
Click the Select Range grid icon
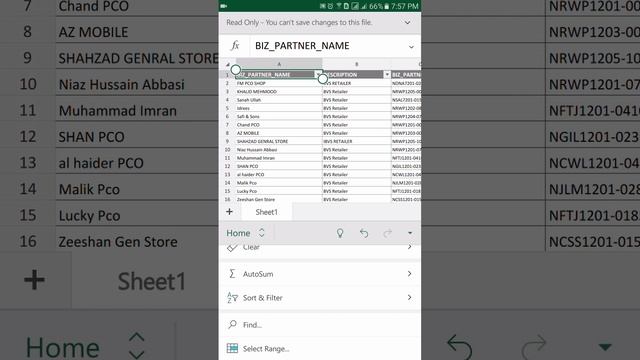point(232,348)
